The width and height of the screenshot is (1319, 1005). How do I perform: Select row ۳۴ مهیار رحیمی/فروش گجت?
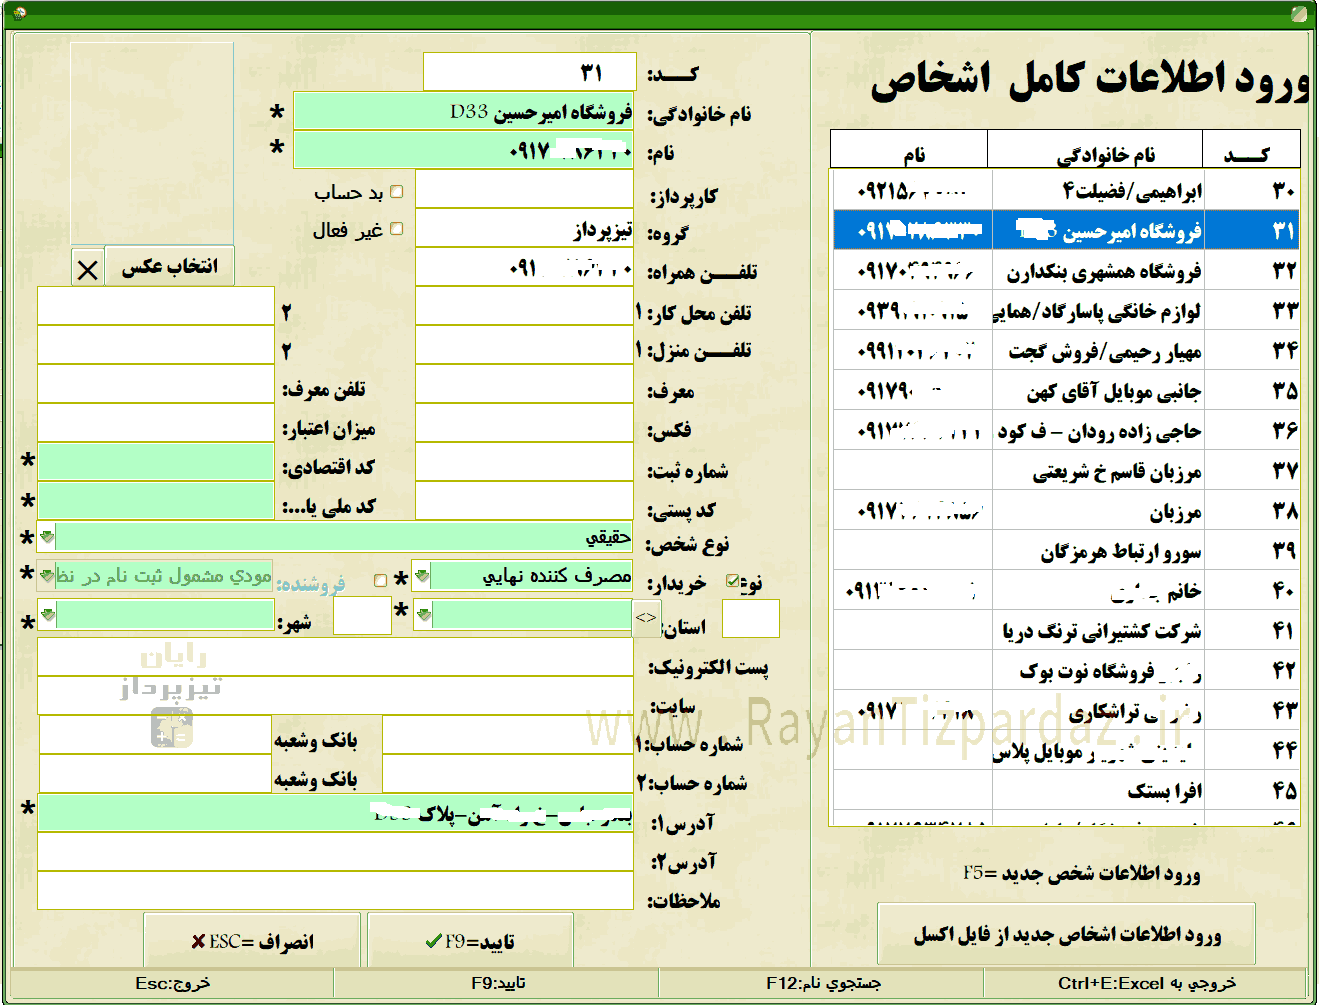(x=1066, y=351)
